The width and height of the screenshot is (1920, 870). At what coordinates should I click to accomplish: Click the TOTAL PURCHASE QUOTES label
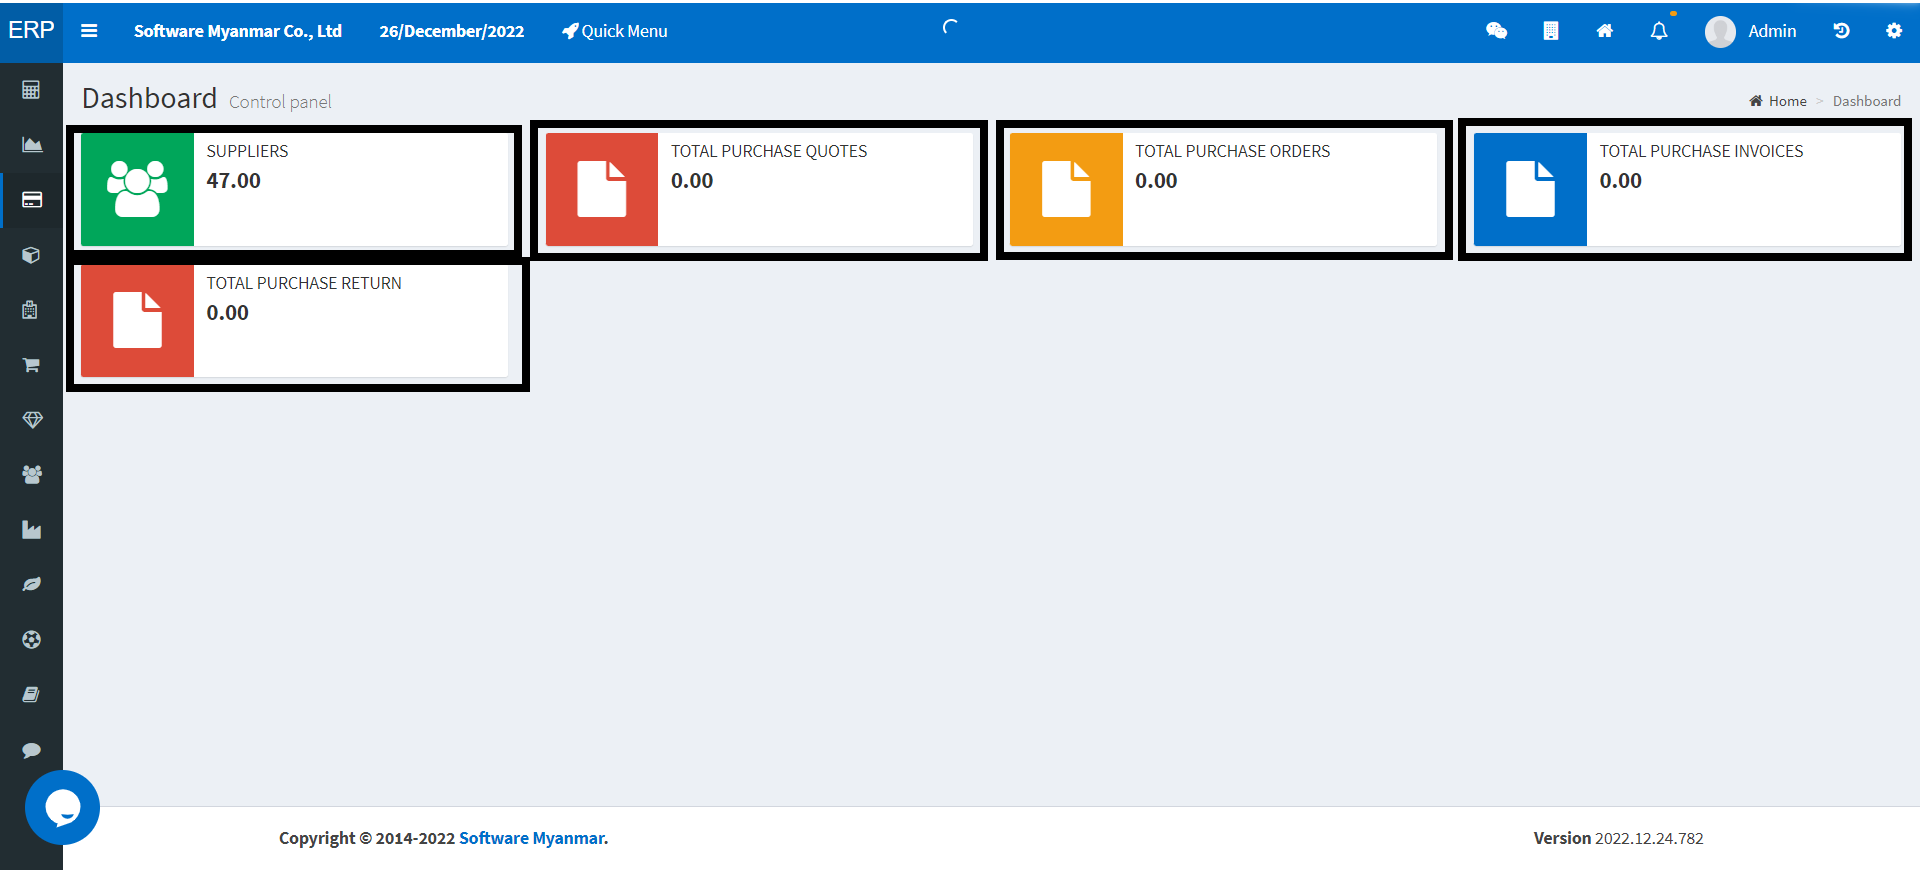(769, 151)
